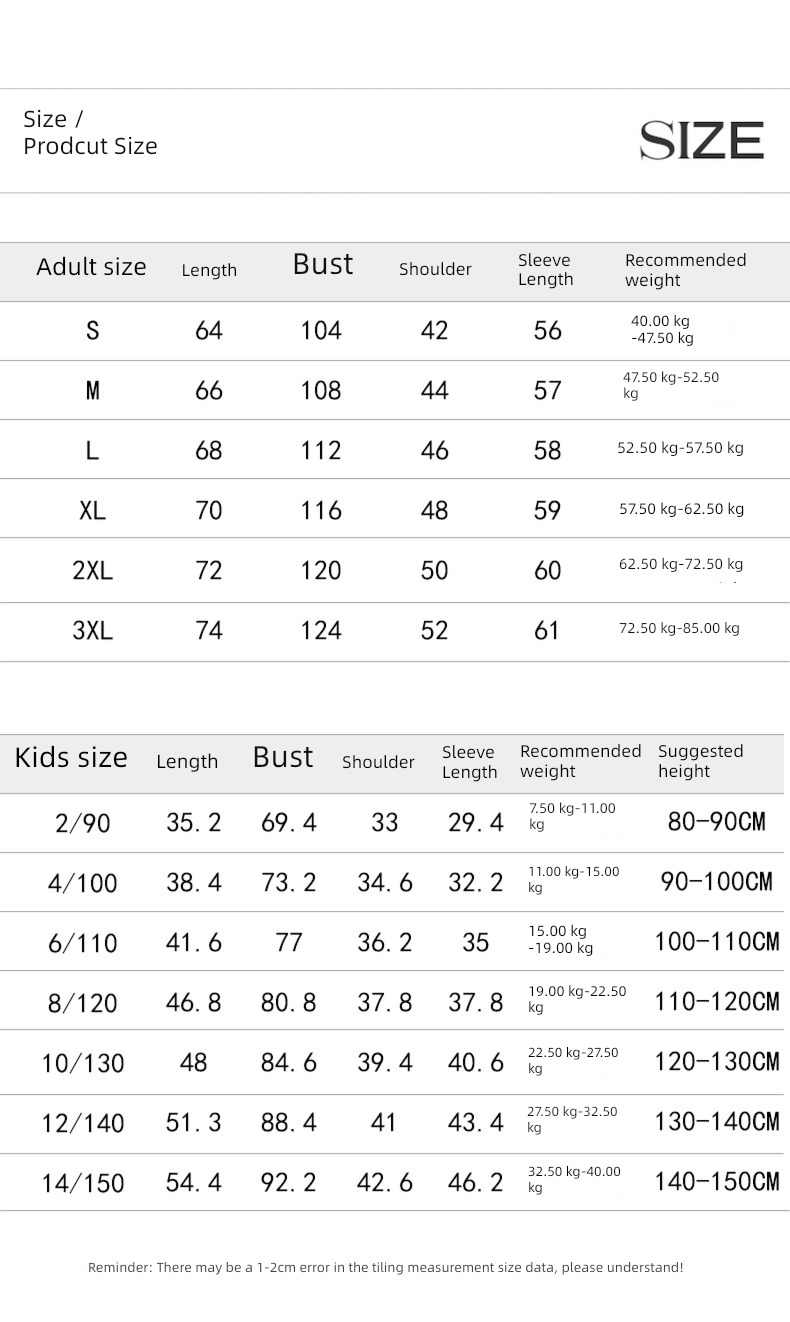Click the adult size S row label
Viewport: 790px width, 1322px height.
pyautogui.click(x=92, y=330)
